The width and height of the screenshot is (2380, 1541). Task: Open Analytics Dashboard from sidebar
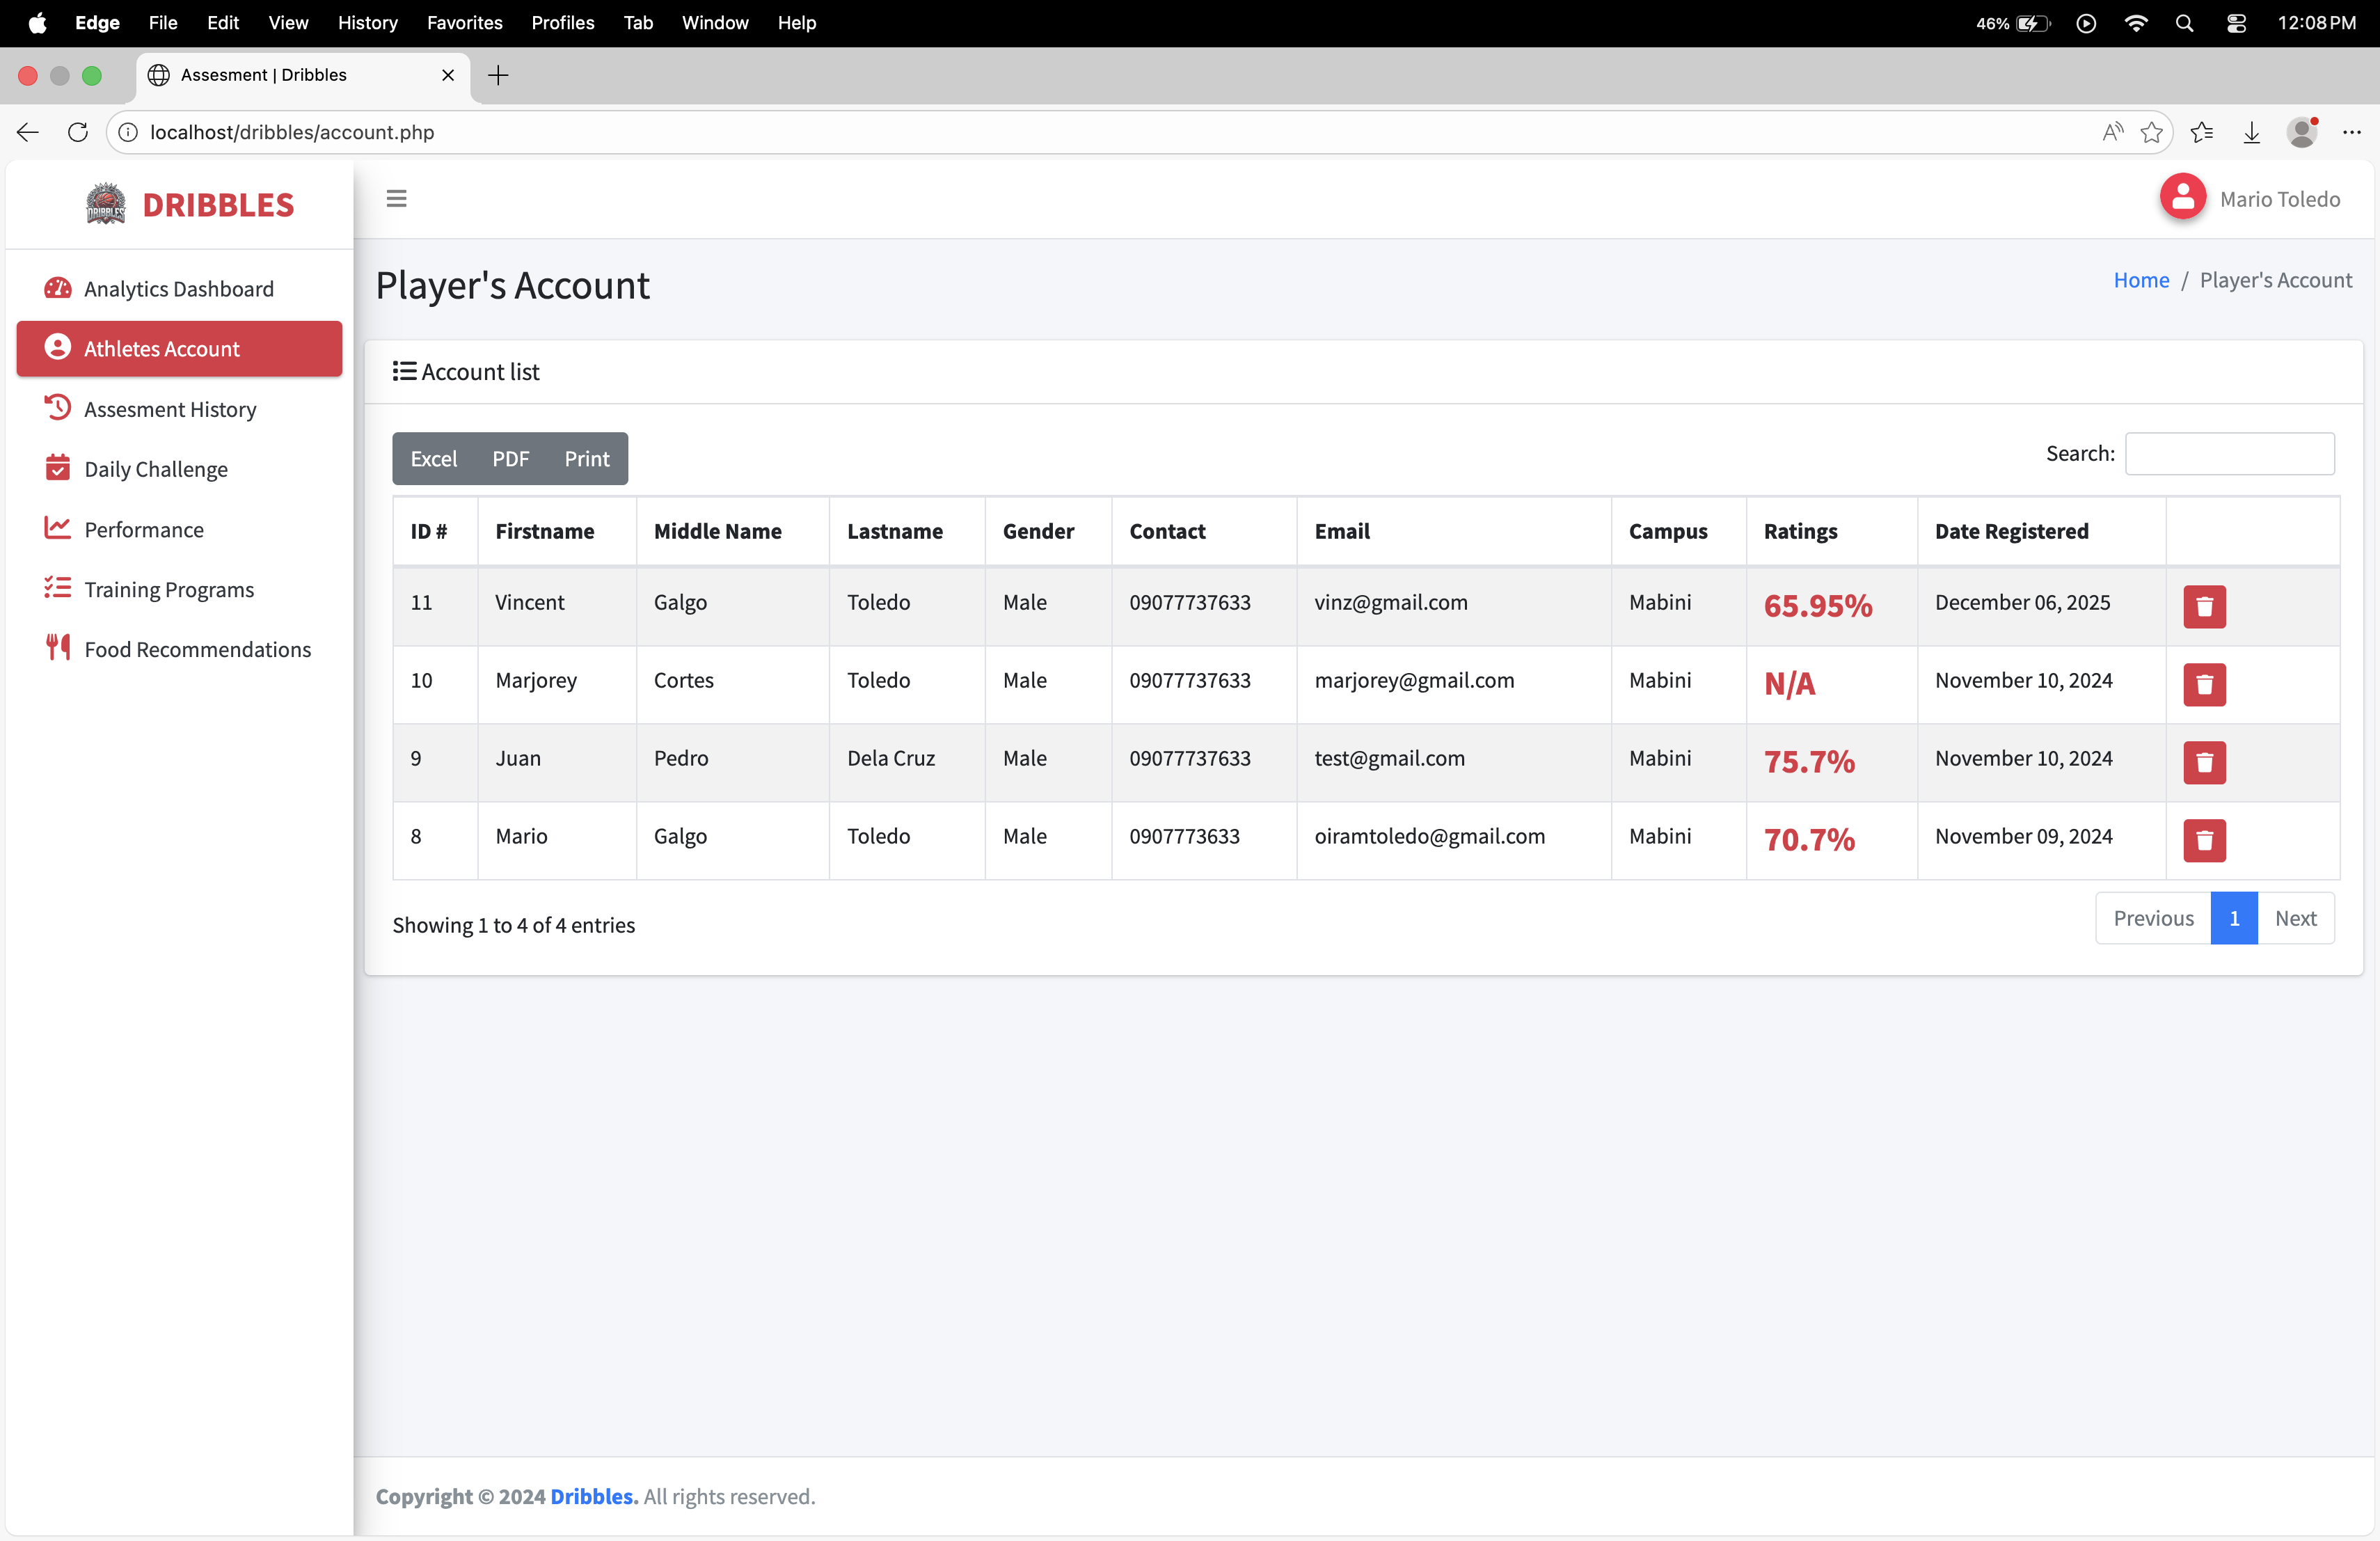(x=178, y=289)
